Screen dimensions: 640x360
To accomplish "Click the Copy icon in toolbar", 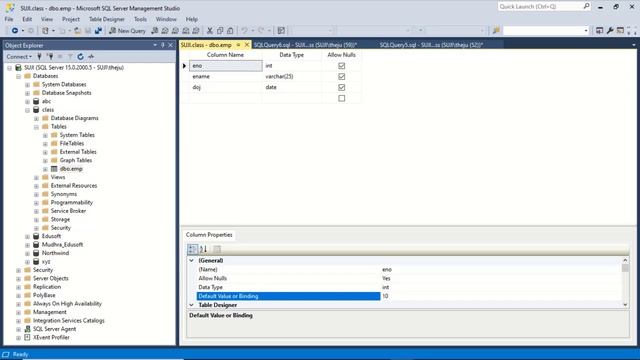I will pos(220,31).
